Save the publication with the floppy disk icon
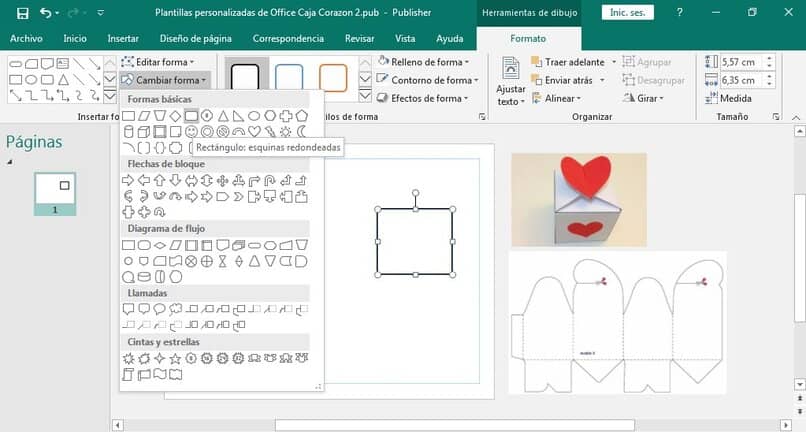 pos(22,13)
